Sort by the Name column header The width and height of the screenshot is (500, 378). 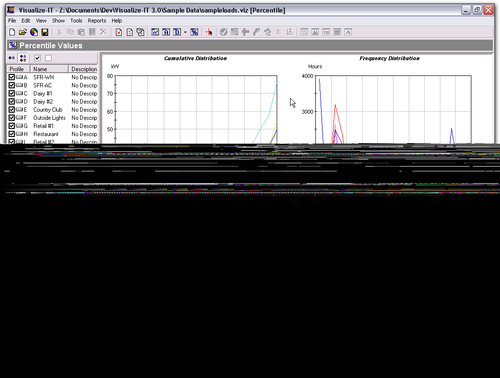click(x=49, y=69)
